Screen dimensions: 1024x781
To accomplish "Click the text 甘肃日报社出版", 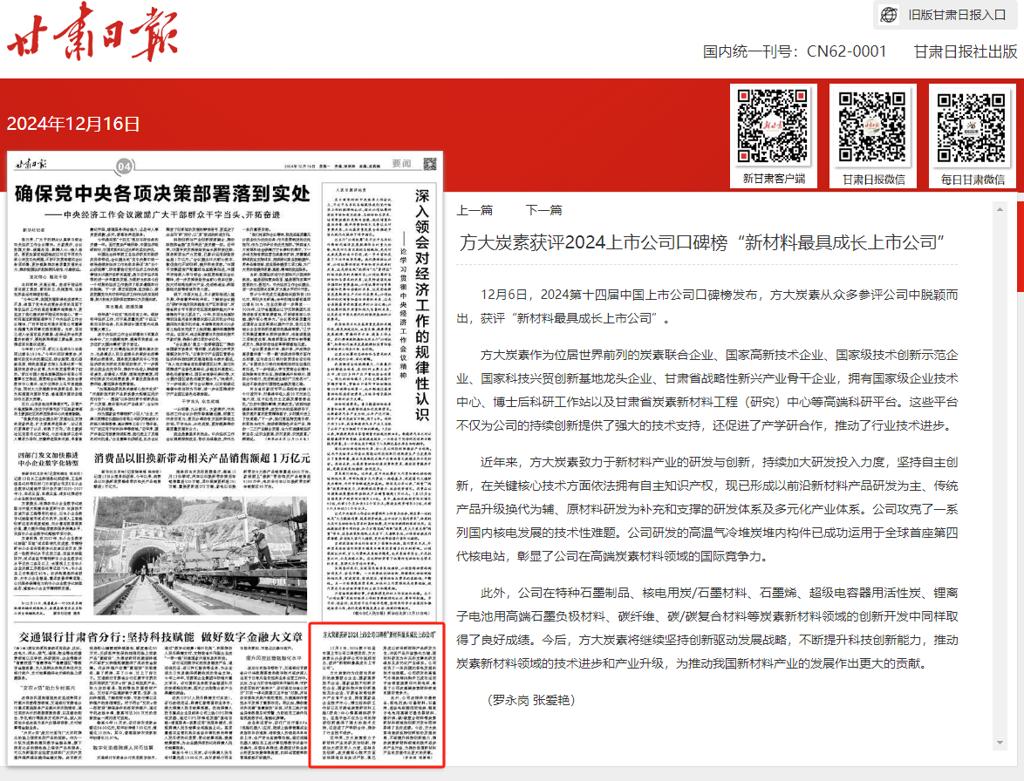I will pyautogui.click(x=965, y=52).
